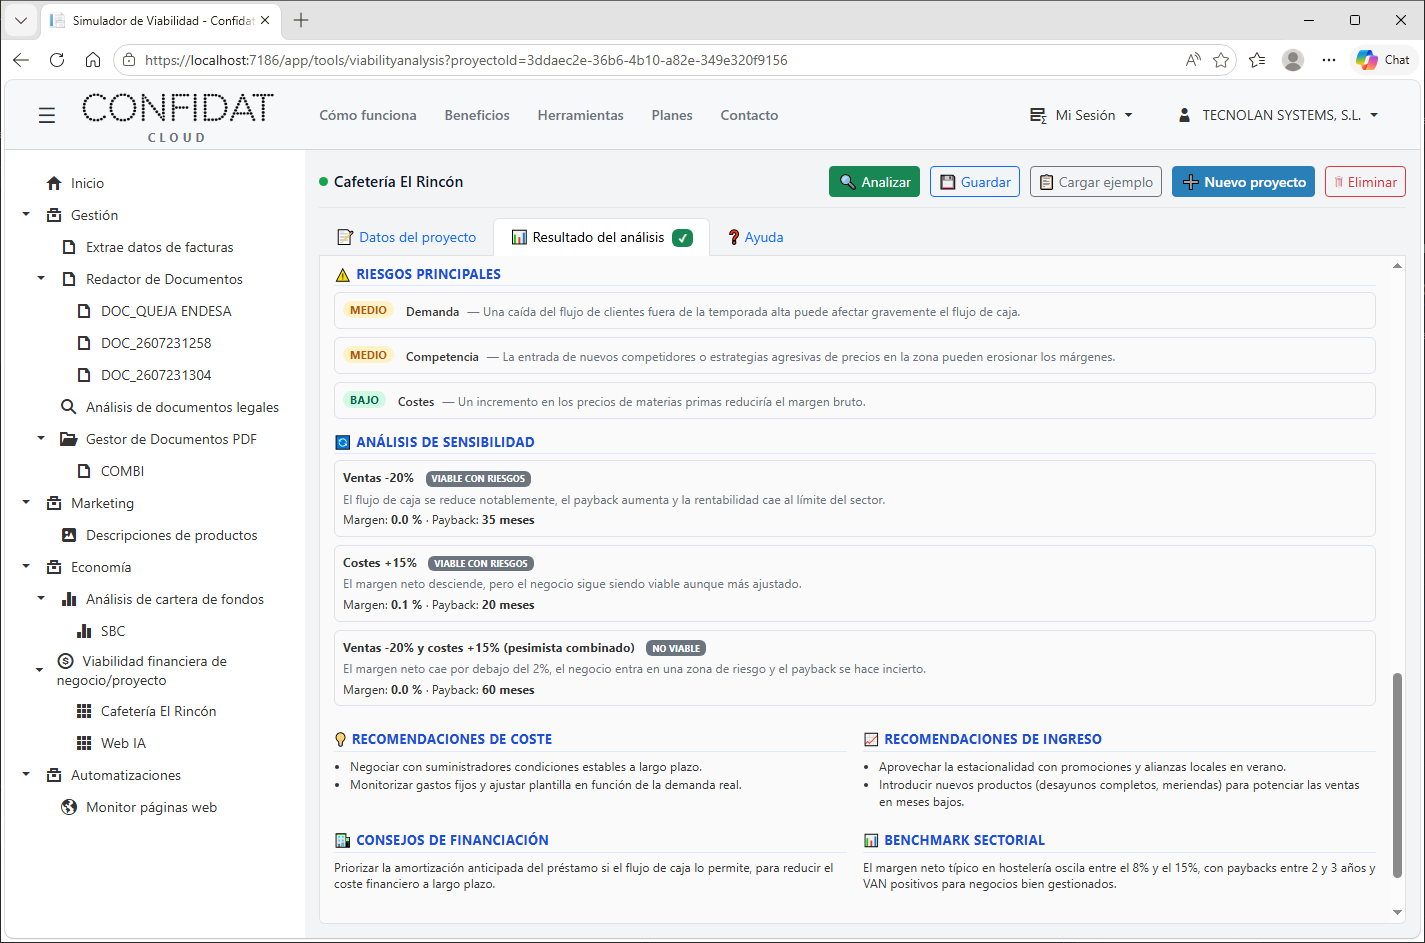Click the Gestor de Documentos PDF folder icon

click(x=69, y=439)
